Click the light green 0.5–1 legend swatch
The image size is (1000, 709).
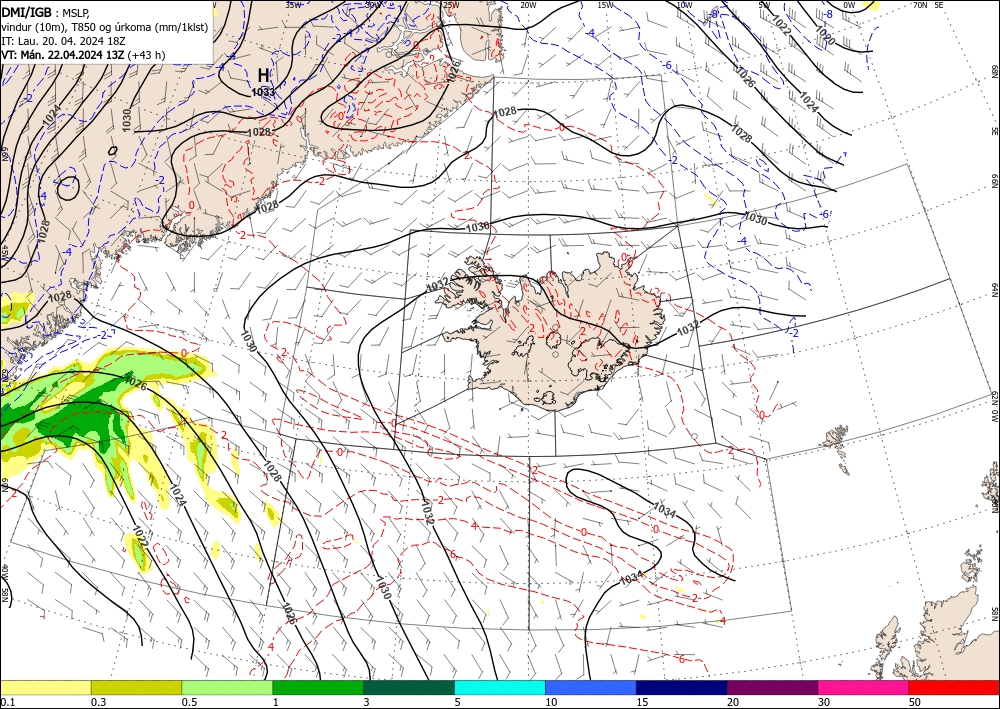tap(227, 687)
